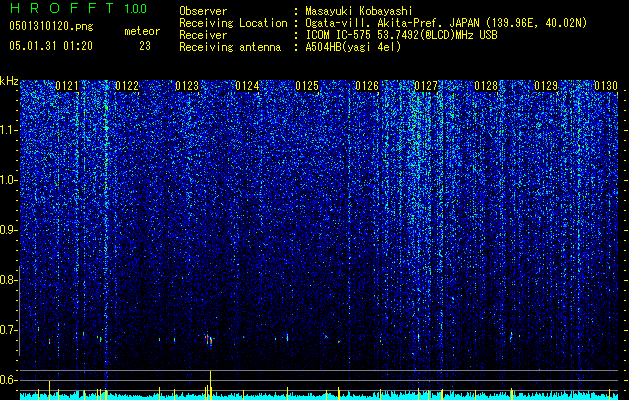Click the 0125 time marker
629x400 pixels.
[307, 86]
